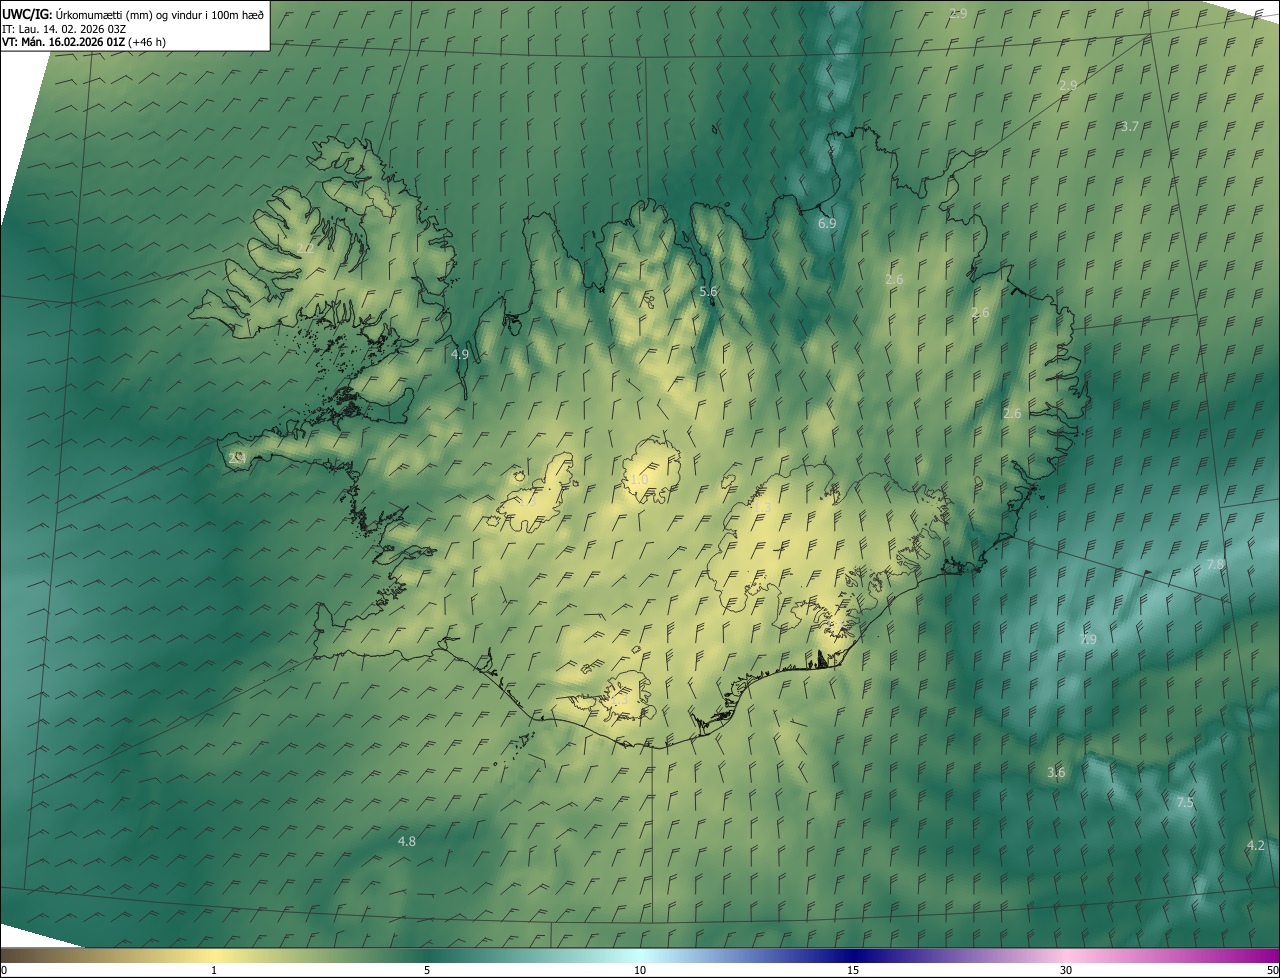
Task: Click the '7.9' precipitation value on the map
Action: click(1088, 640)
